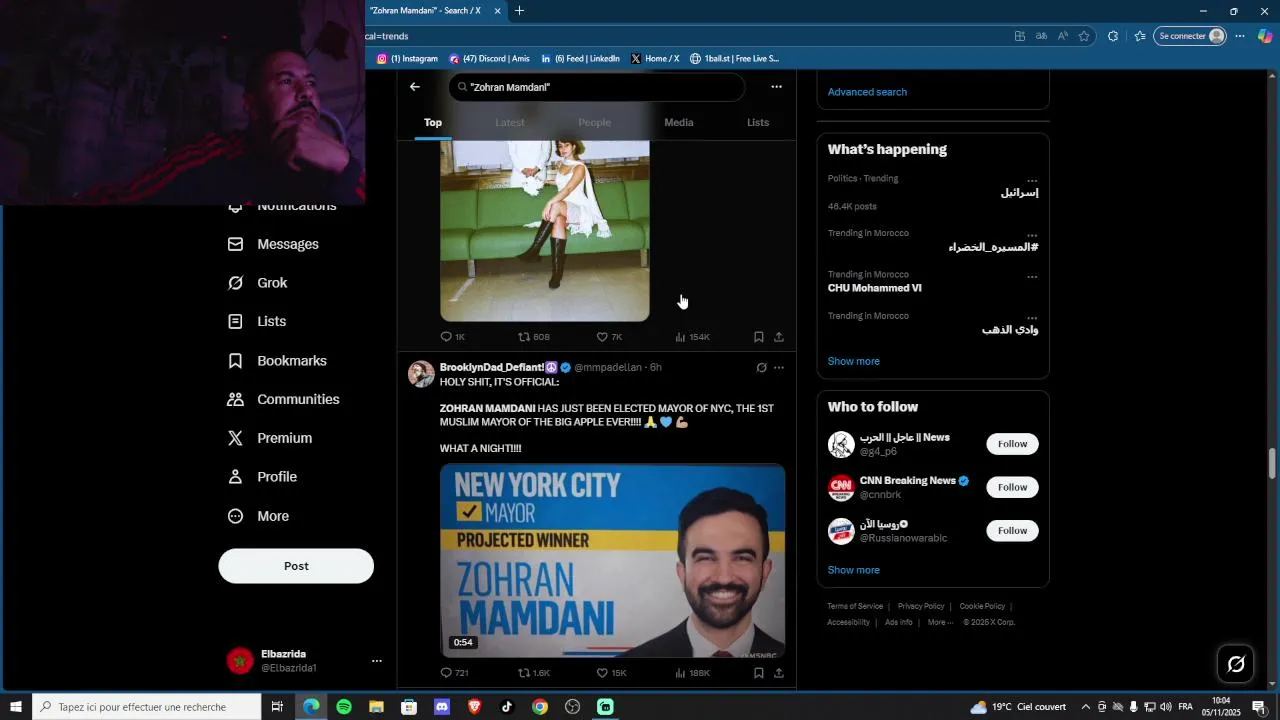The width and height of the screenshot is (1280, 720).
Task: Play the Zohran Mamdani projected winner video
Action: pyautogui.click(x=612, y=560)
